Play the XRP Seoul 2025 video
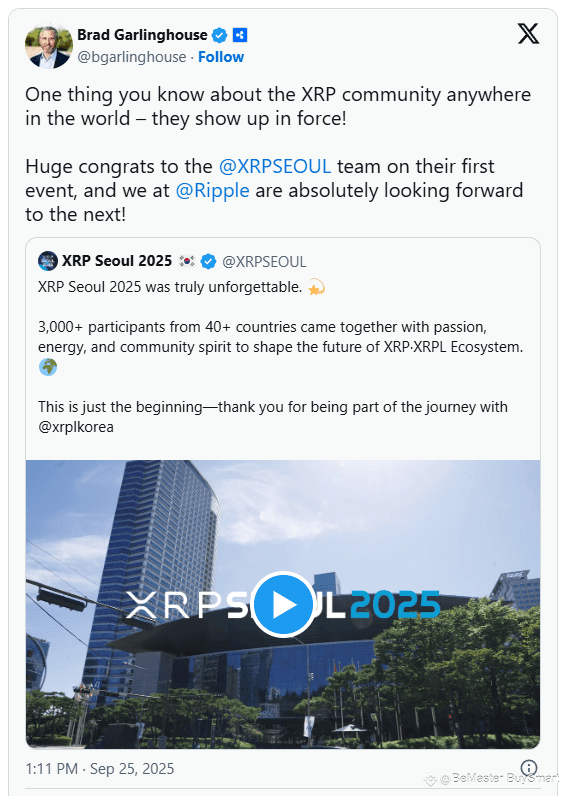567x796 pixels. 283,604
